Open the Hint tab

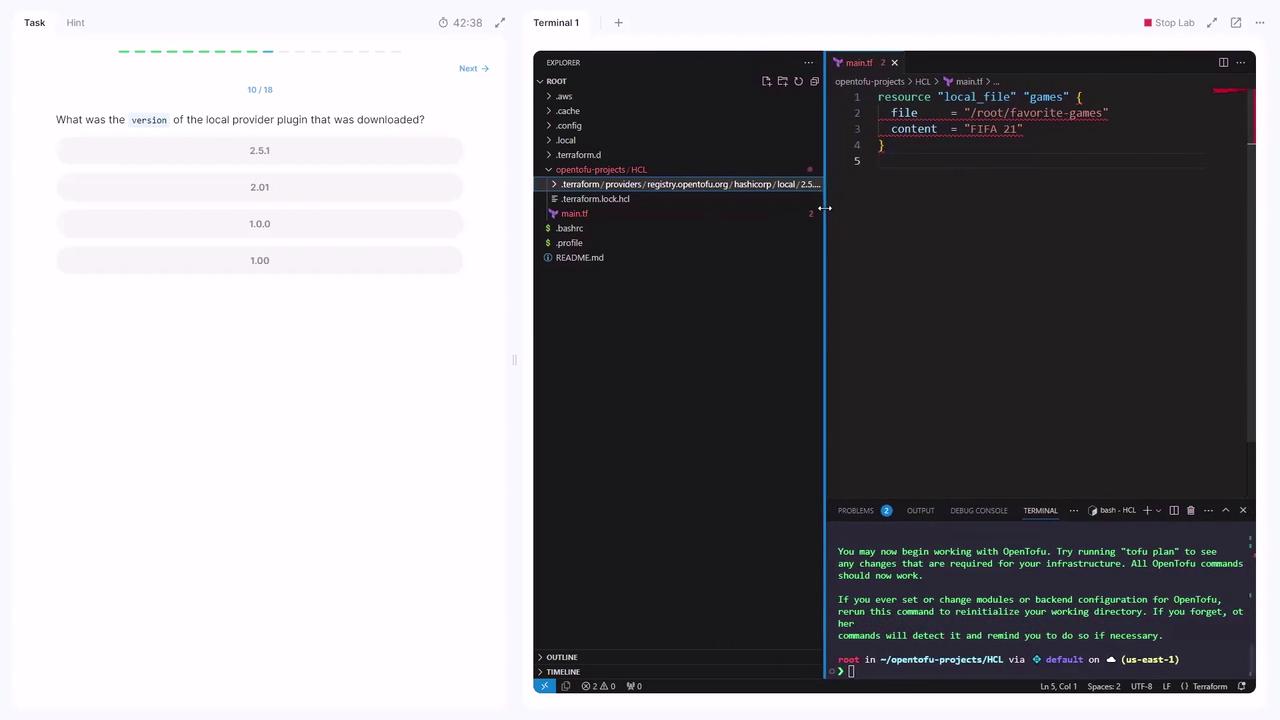click(x=75, y=22)
